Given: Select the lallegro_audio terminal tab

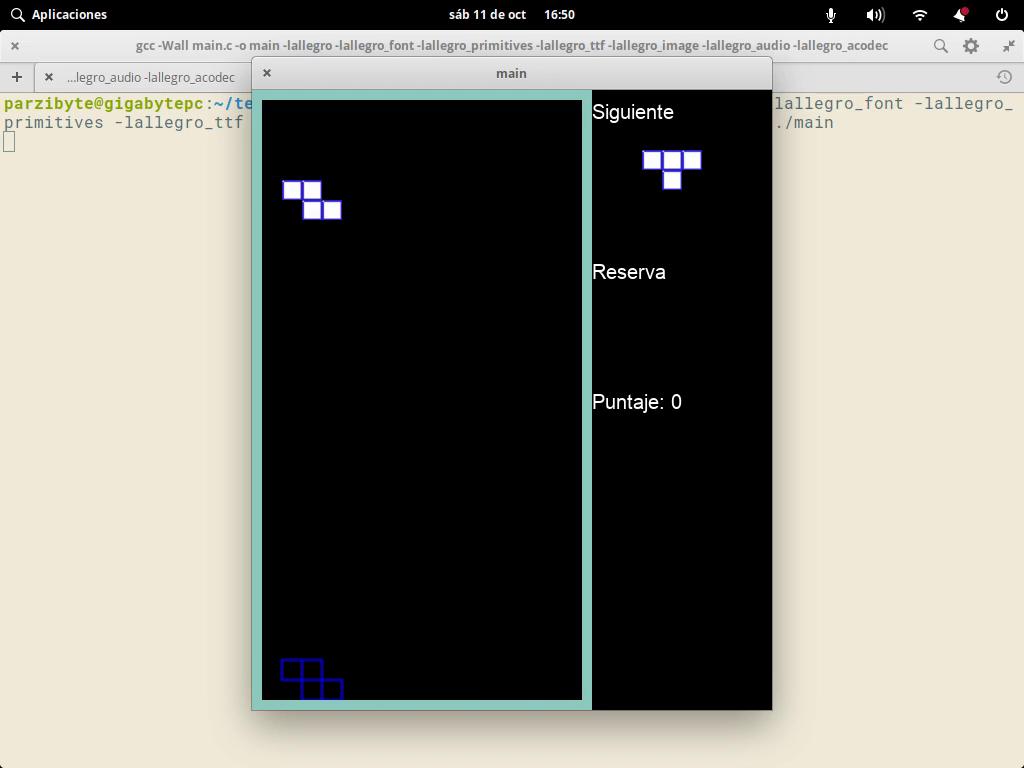Looking at the screenshot, I should (150, 77).
